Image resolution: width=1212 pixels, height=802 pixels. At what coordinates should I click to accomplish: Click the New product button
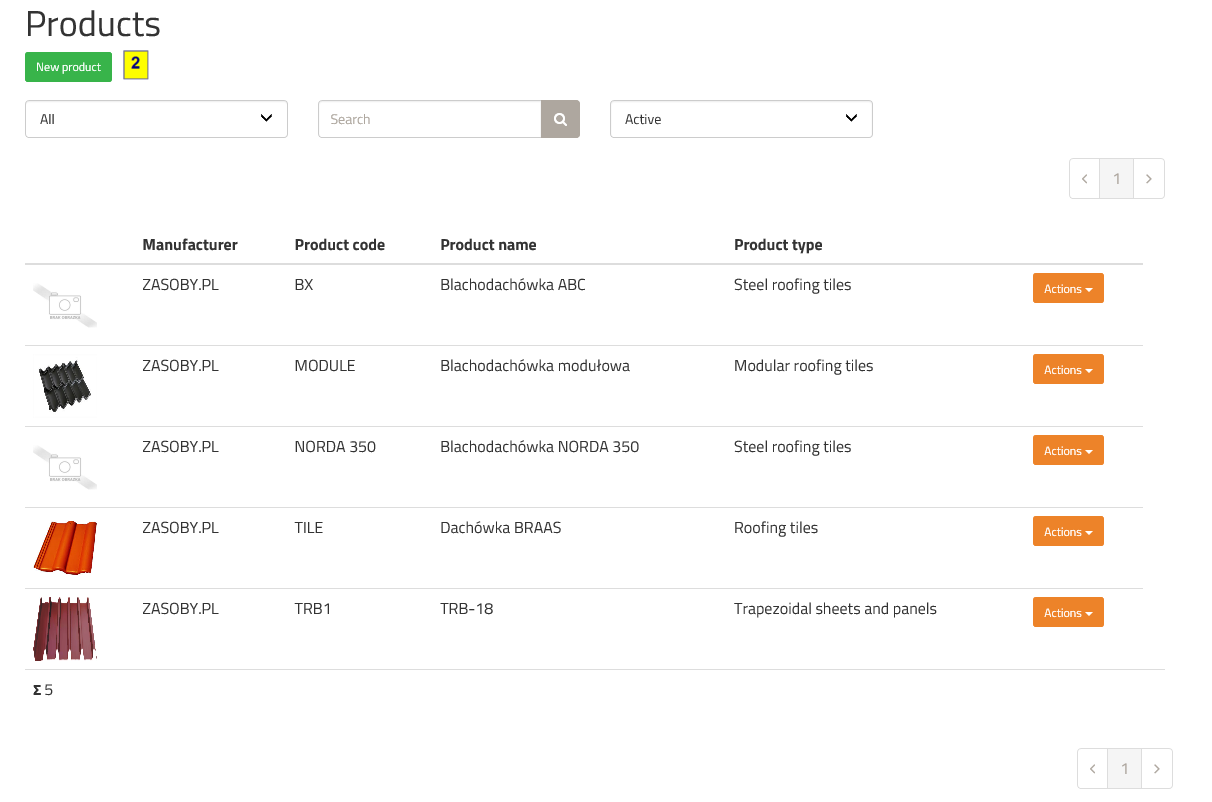(x=68, y=67)
